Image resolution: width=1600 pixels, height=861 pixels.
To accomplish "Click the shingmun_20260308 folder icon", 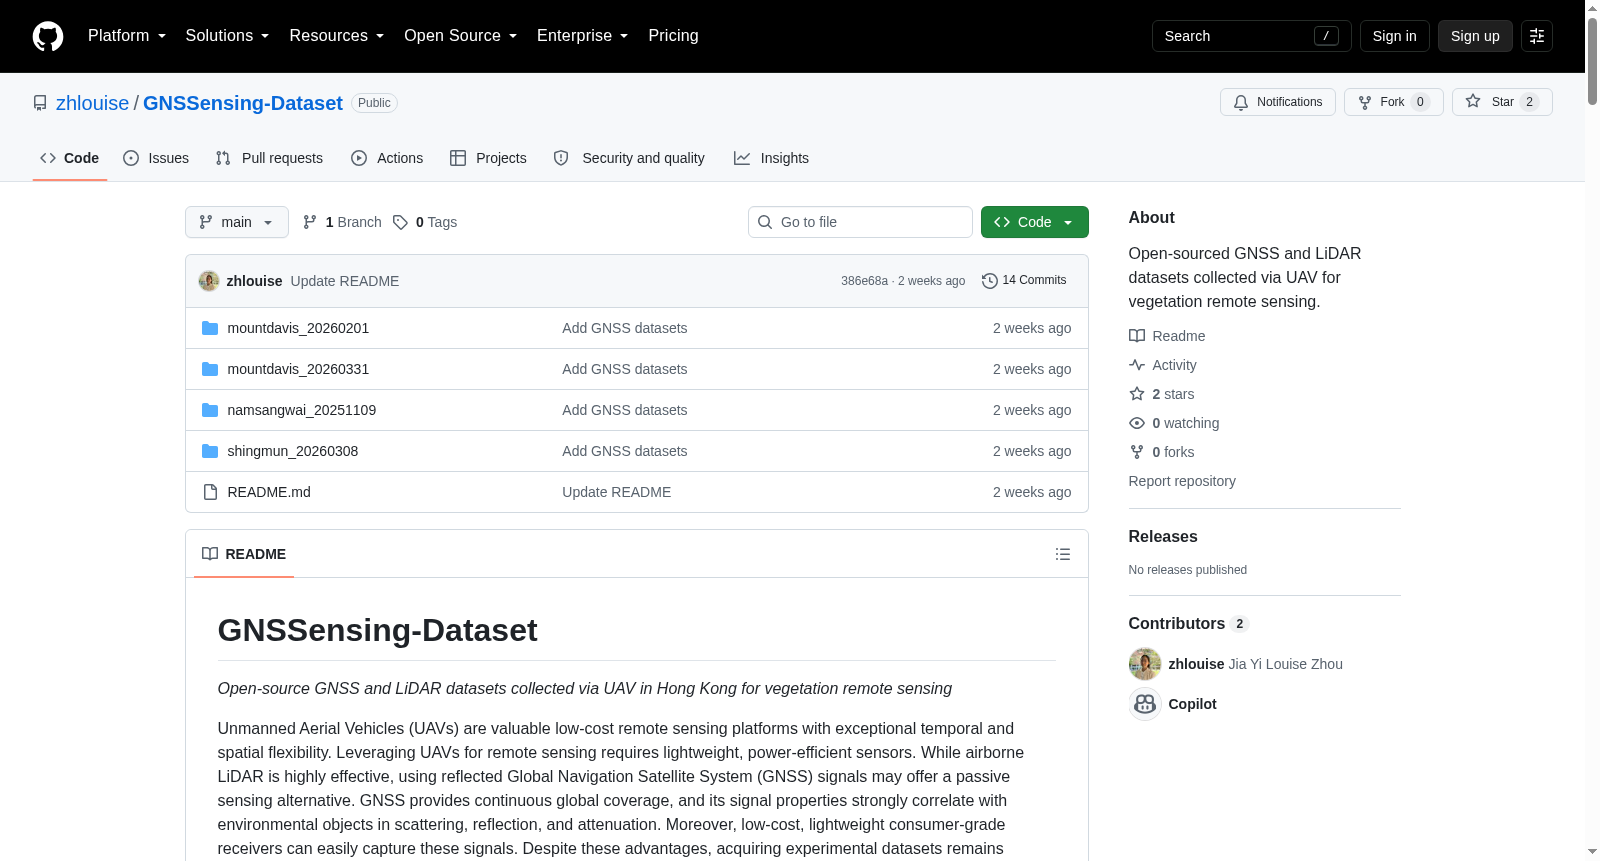I will point(210,451).
